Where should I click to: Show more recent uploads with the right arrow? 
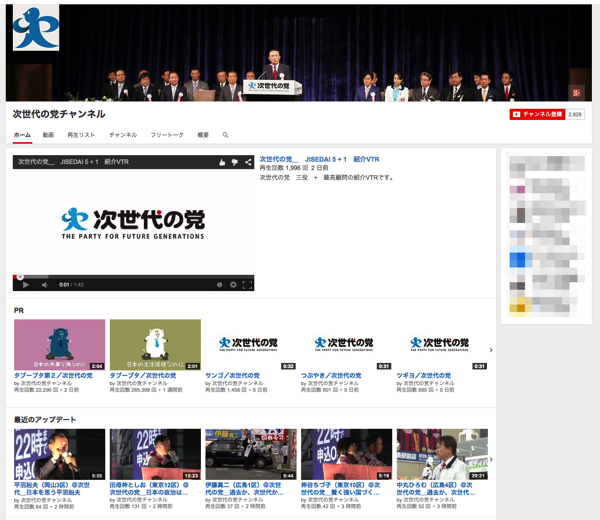pyautogui.click(x=491, y=459)
